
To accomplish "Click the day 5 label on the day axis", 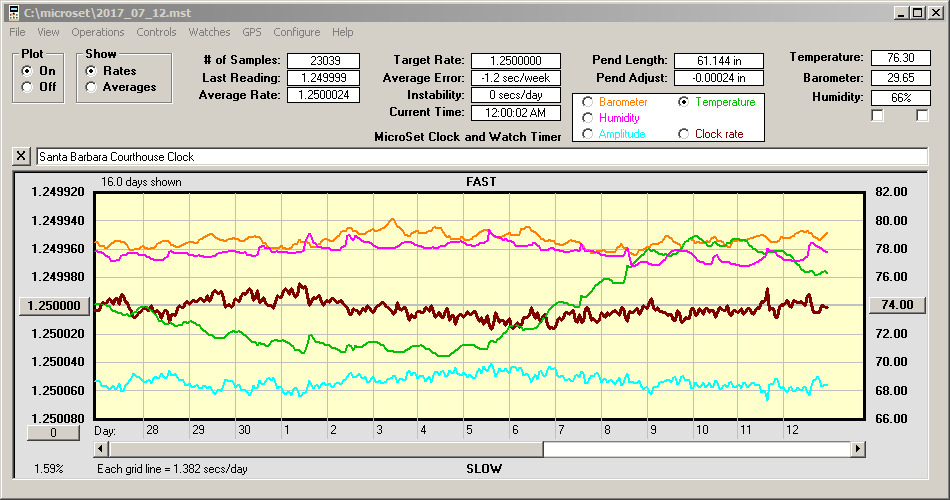I will pos(469,430).
